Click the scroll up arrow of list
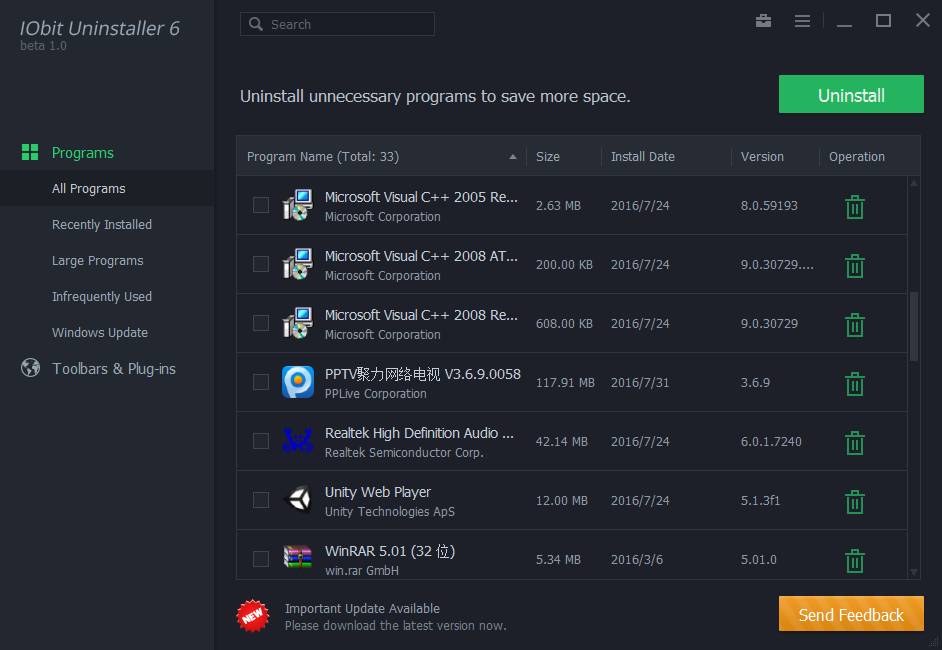The width and height of the screenshot is (942, 650). pos(914,184)
